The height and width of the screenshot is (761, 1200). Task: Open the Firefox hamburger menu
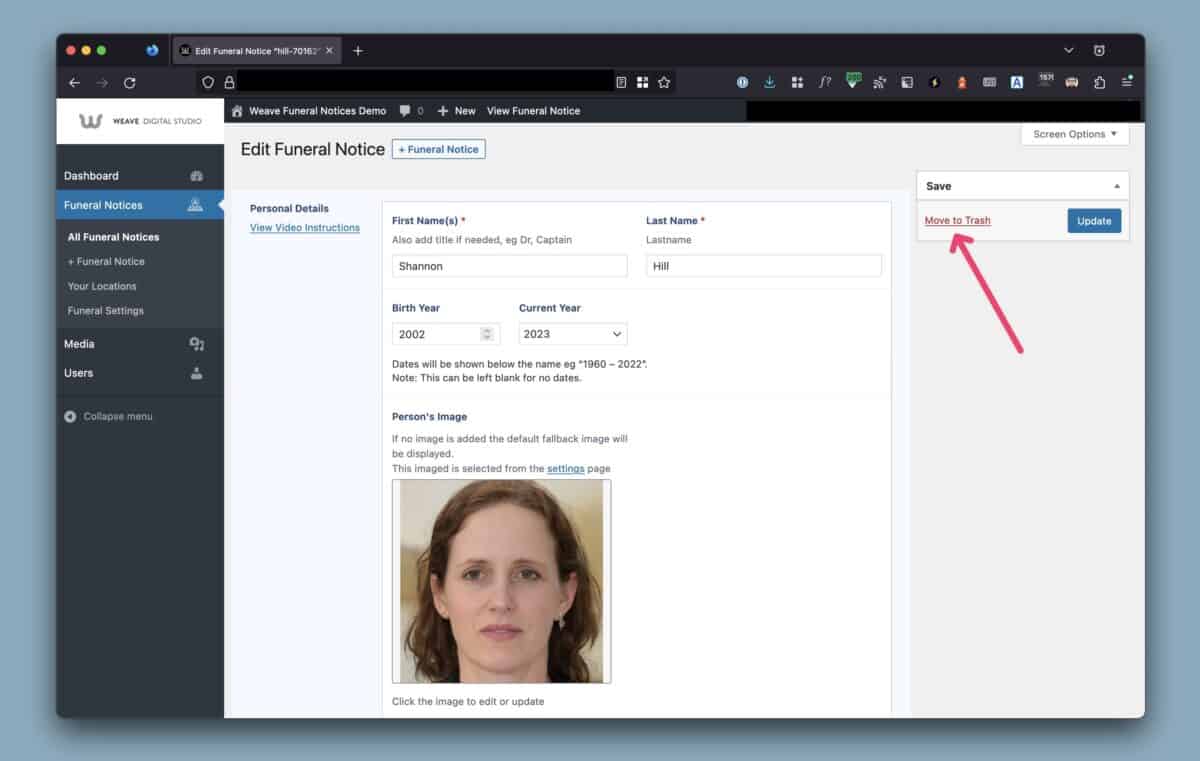click(1127, 83)
